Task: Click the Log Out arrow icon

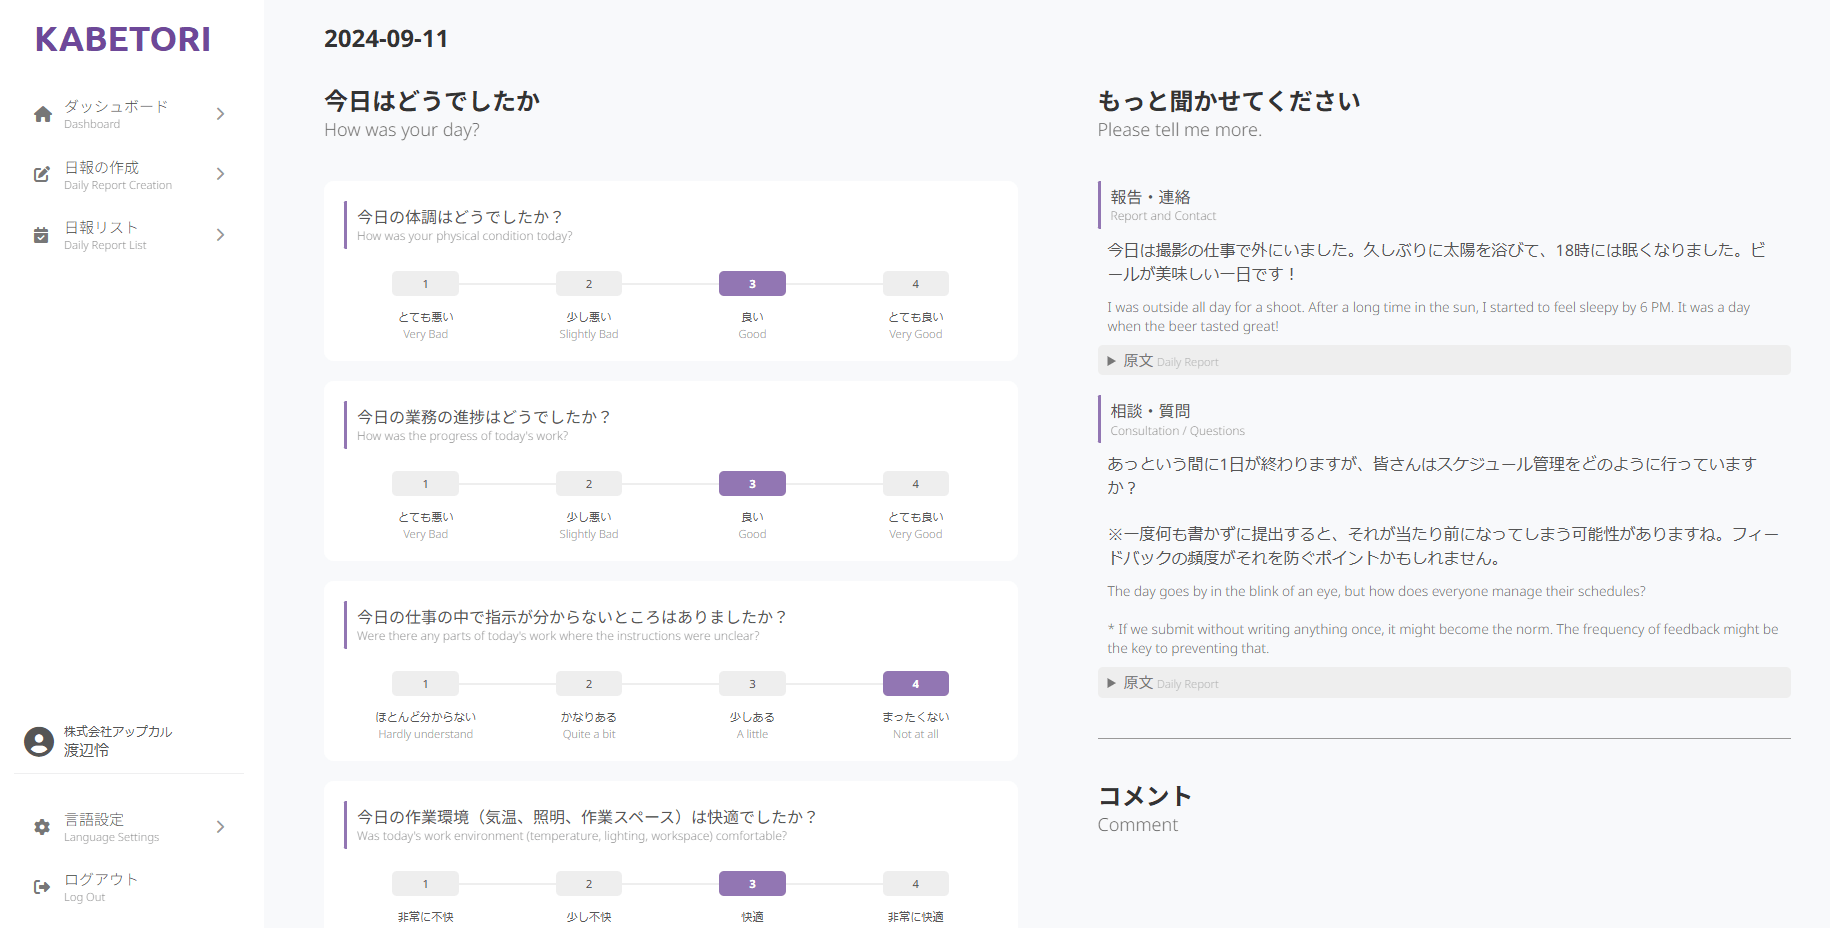Action: [42, 887]
